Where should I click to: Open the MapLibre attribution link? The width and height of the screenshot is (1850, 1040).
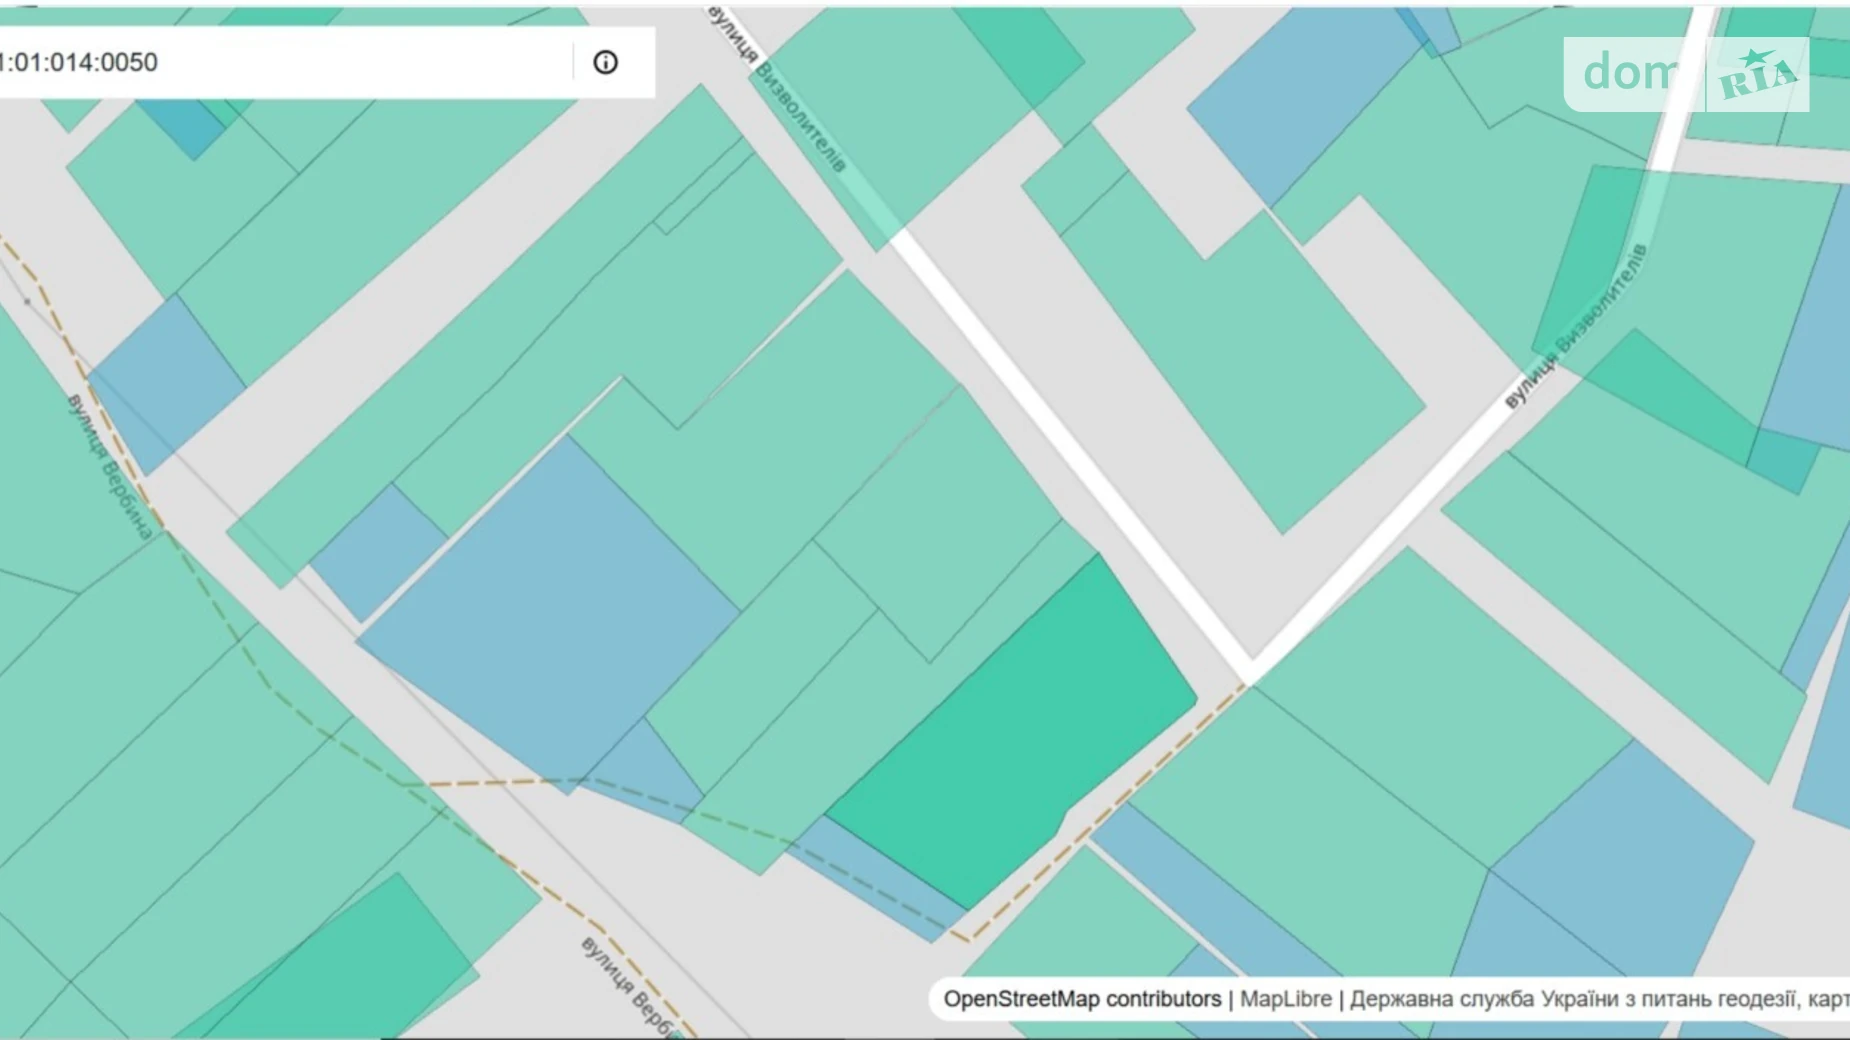pyautogui.click(x=1285, y=999)
